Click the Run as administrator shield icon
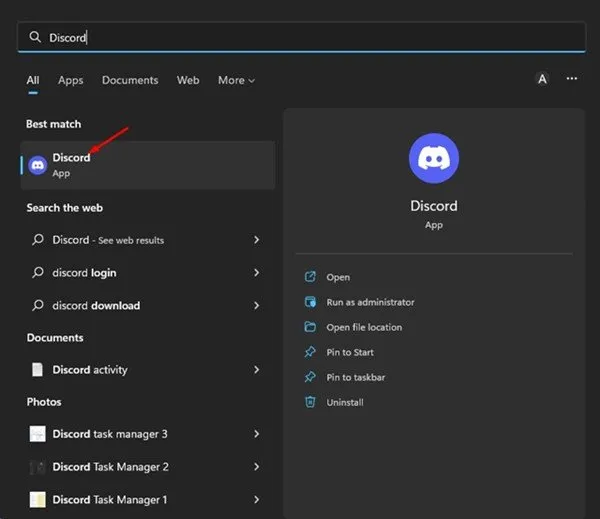 tap(310, 302)
